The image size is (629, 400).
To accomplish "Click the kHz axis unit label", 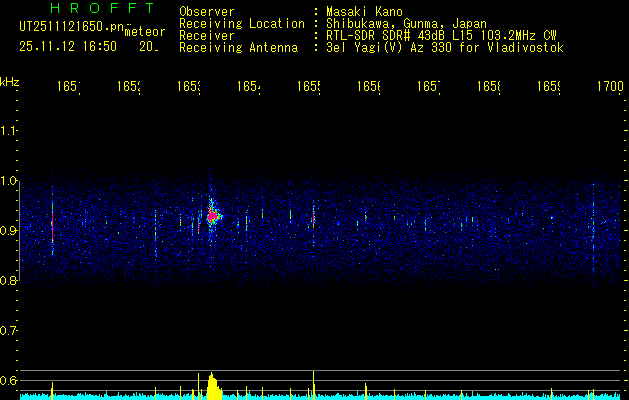I will (x=10, y=82).
